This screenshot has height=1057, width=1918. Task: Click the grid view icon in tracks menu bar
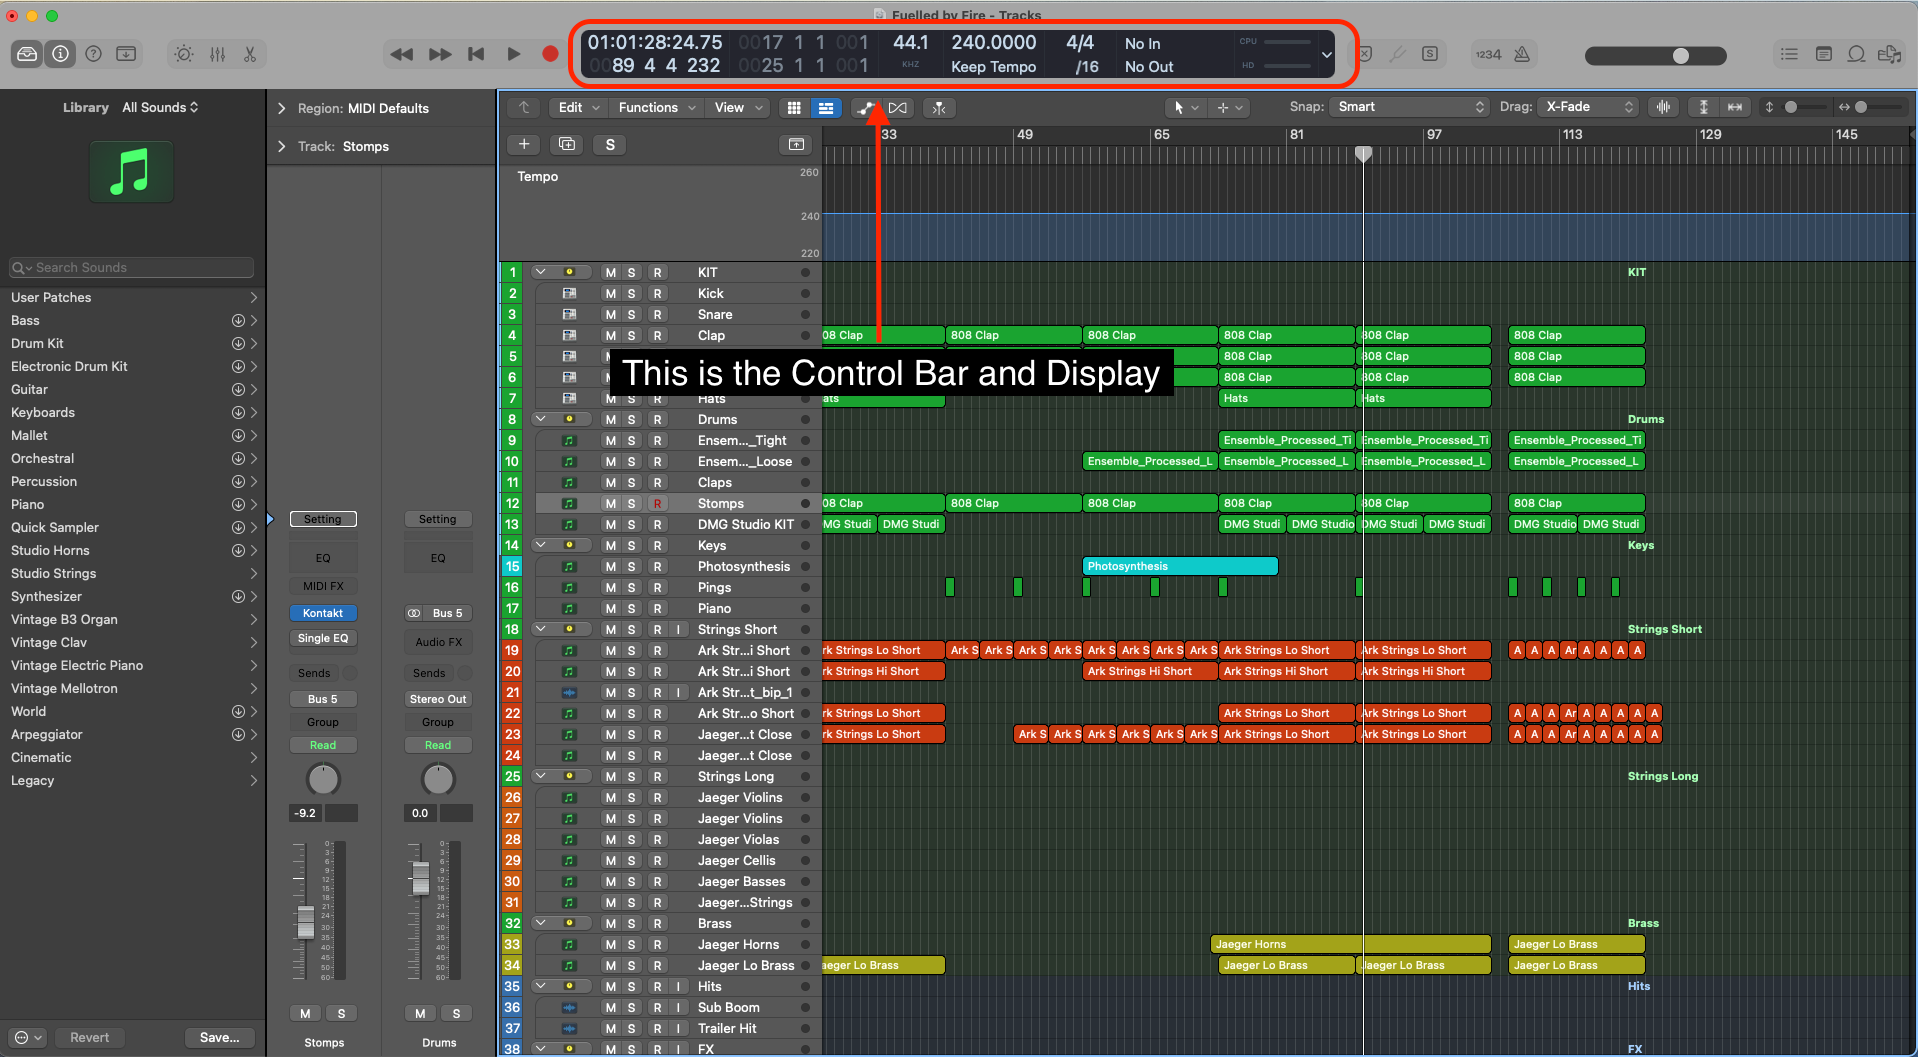(794, 108)
